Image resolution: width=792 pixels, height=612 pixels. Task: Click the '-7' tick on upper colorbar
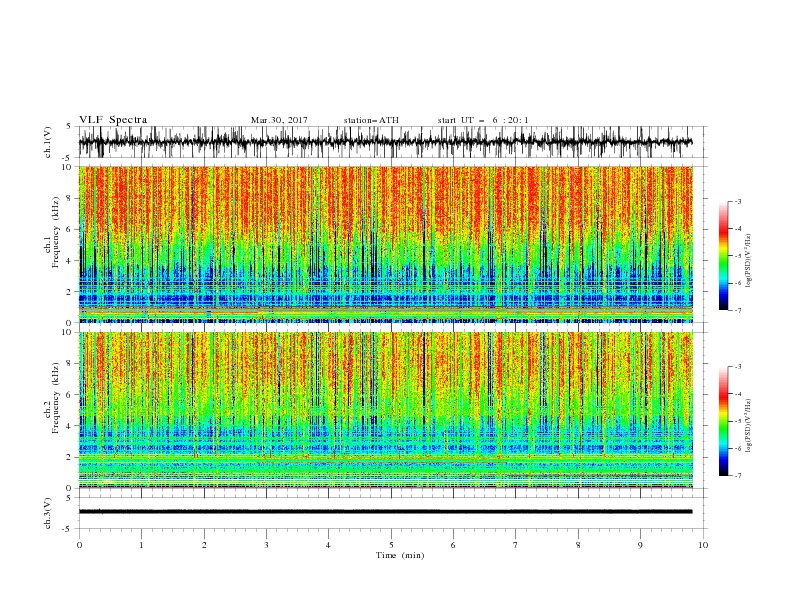pos(738,310)
